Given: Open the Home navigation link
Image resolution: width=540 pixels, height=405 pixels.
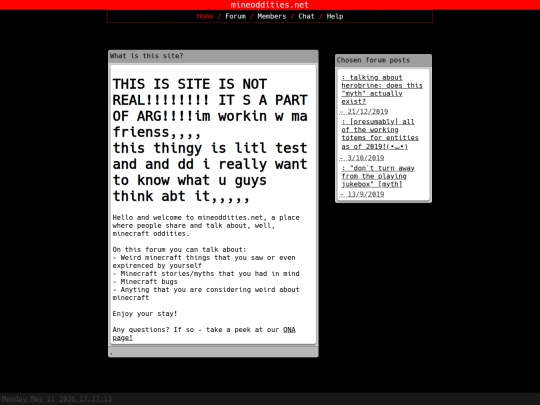Looking at the screenshot, I should pyautogui.click(x=205, y=16).
